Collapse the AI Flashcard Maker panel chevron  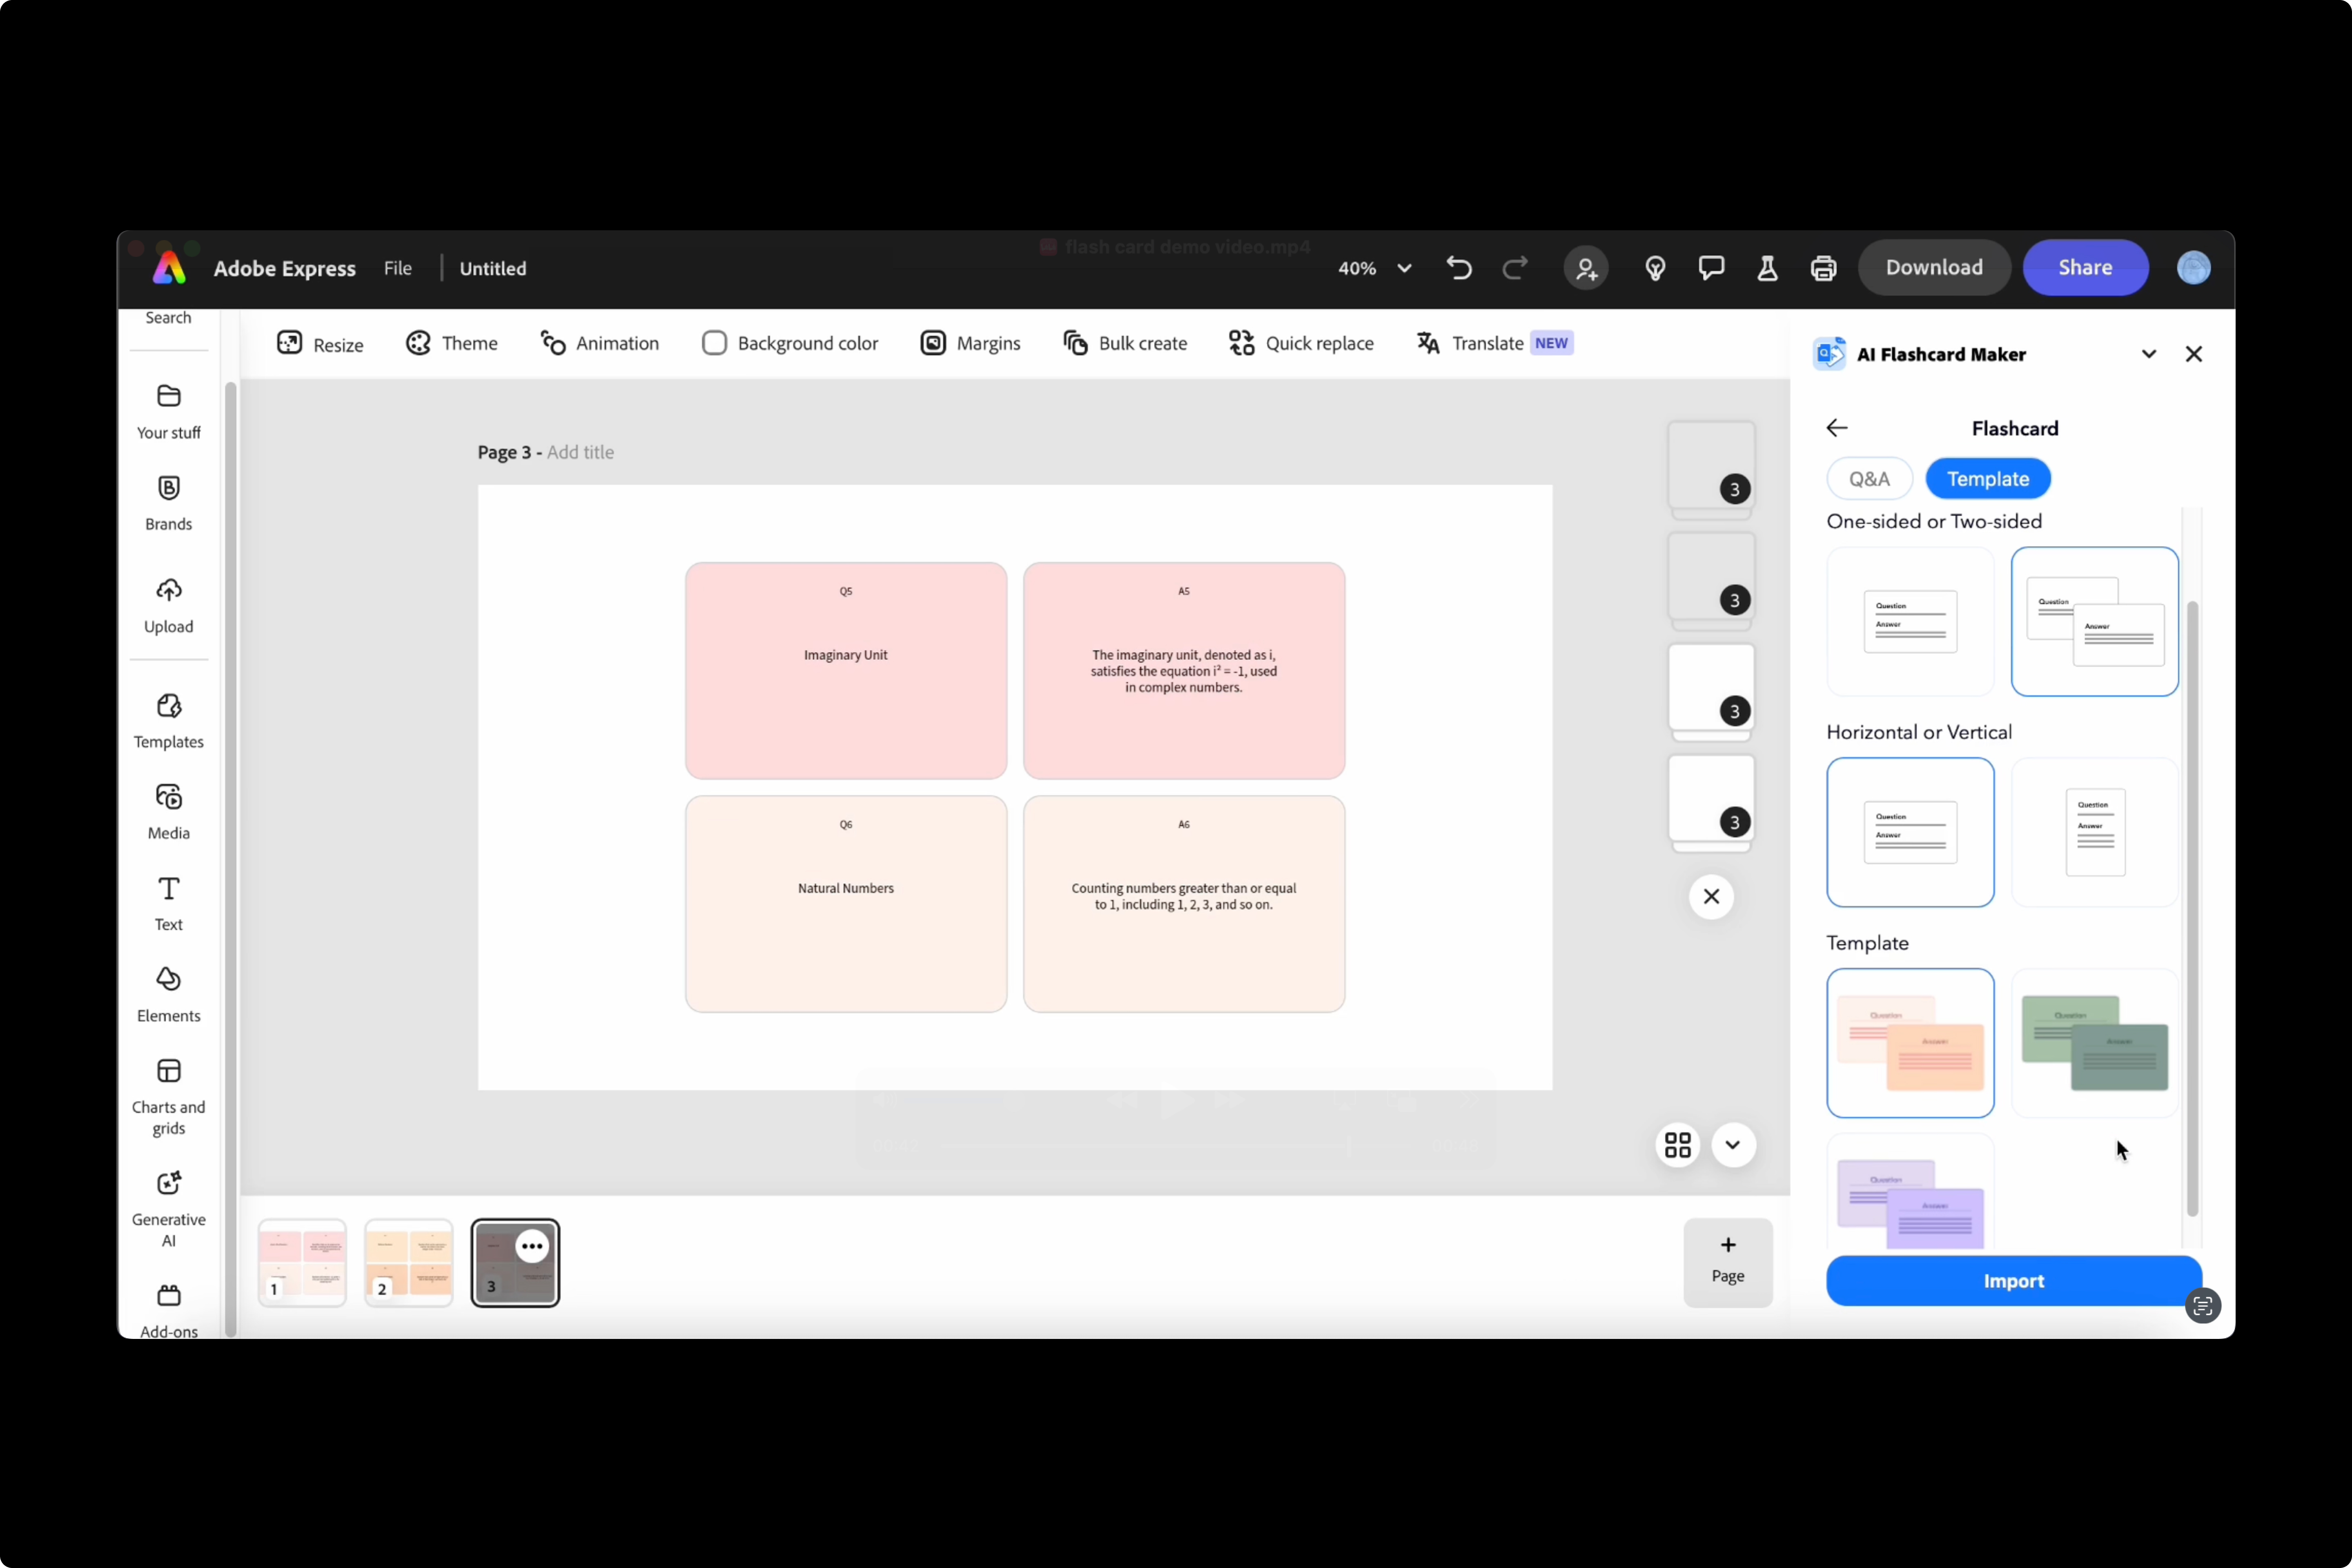click(x=2148, y=354)
